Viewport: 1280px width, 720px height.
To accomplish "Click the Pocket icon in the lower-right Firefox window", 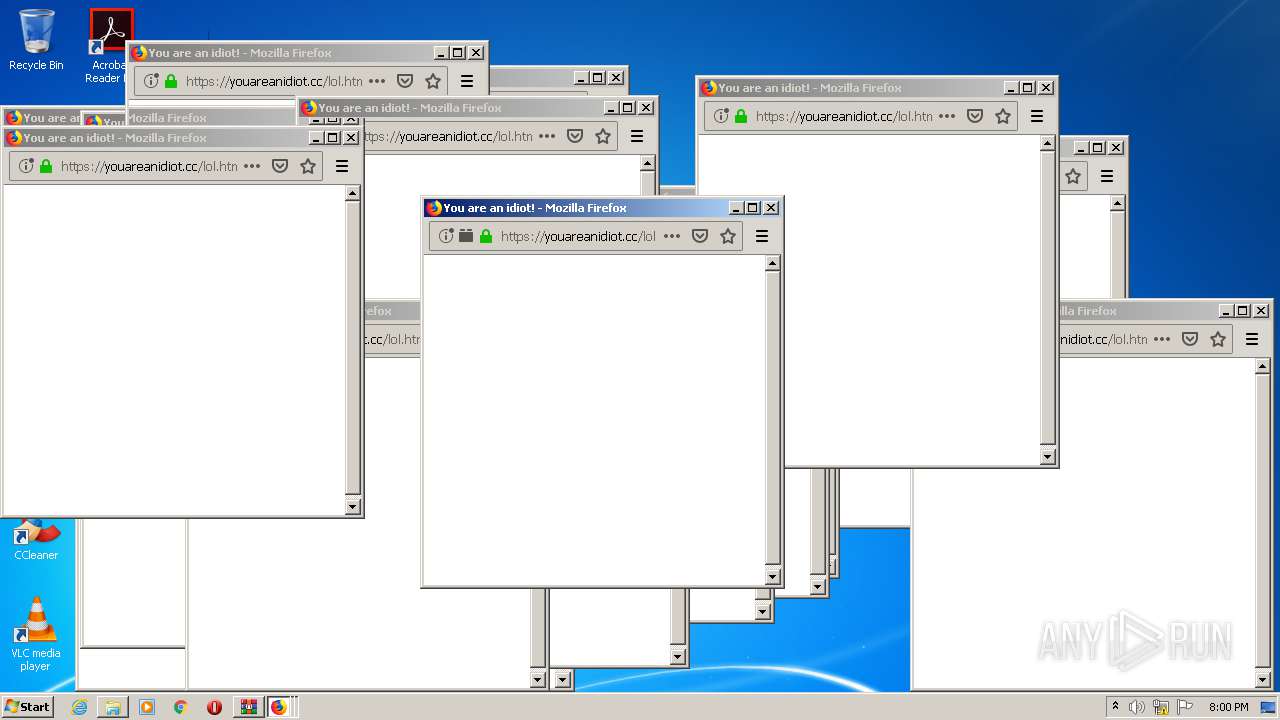I will [1190, 339].
